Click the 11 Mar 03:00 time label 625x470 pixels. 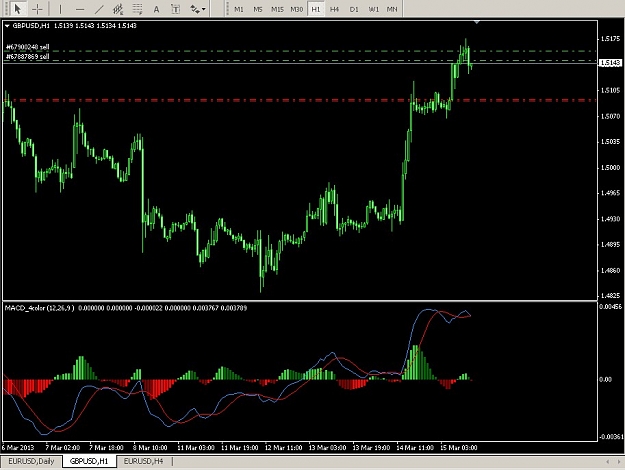point(196,448)
